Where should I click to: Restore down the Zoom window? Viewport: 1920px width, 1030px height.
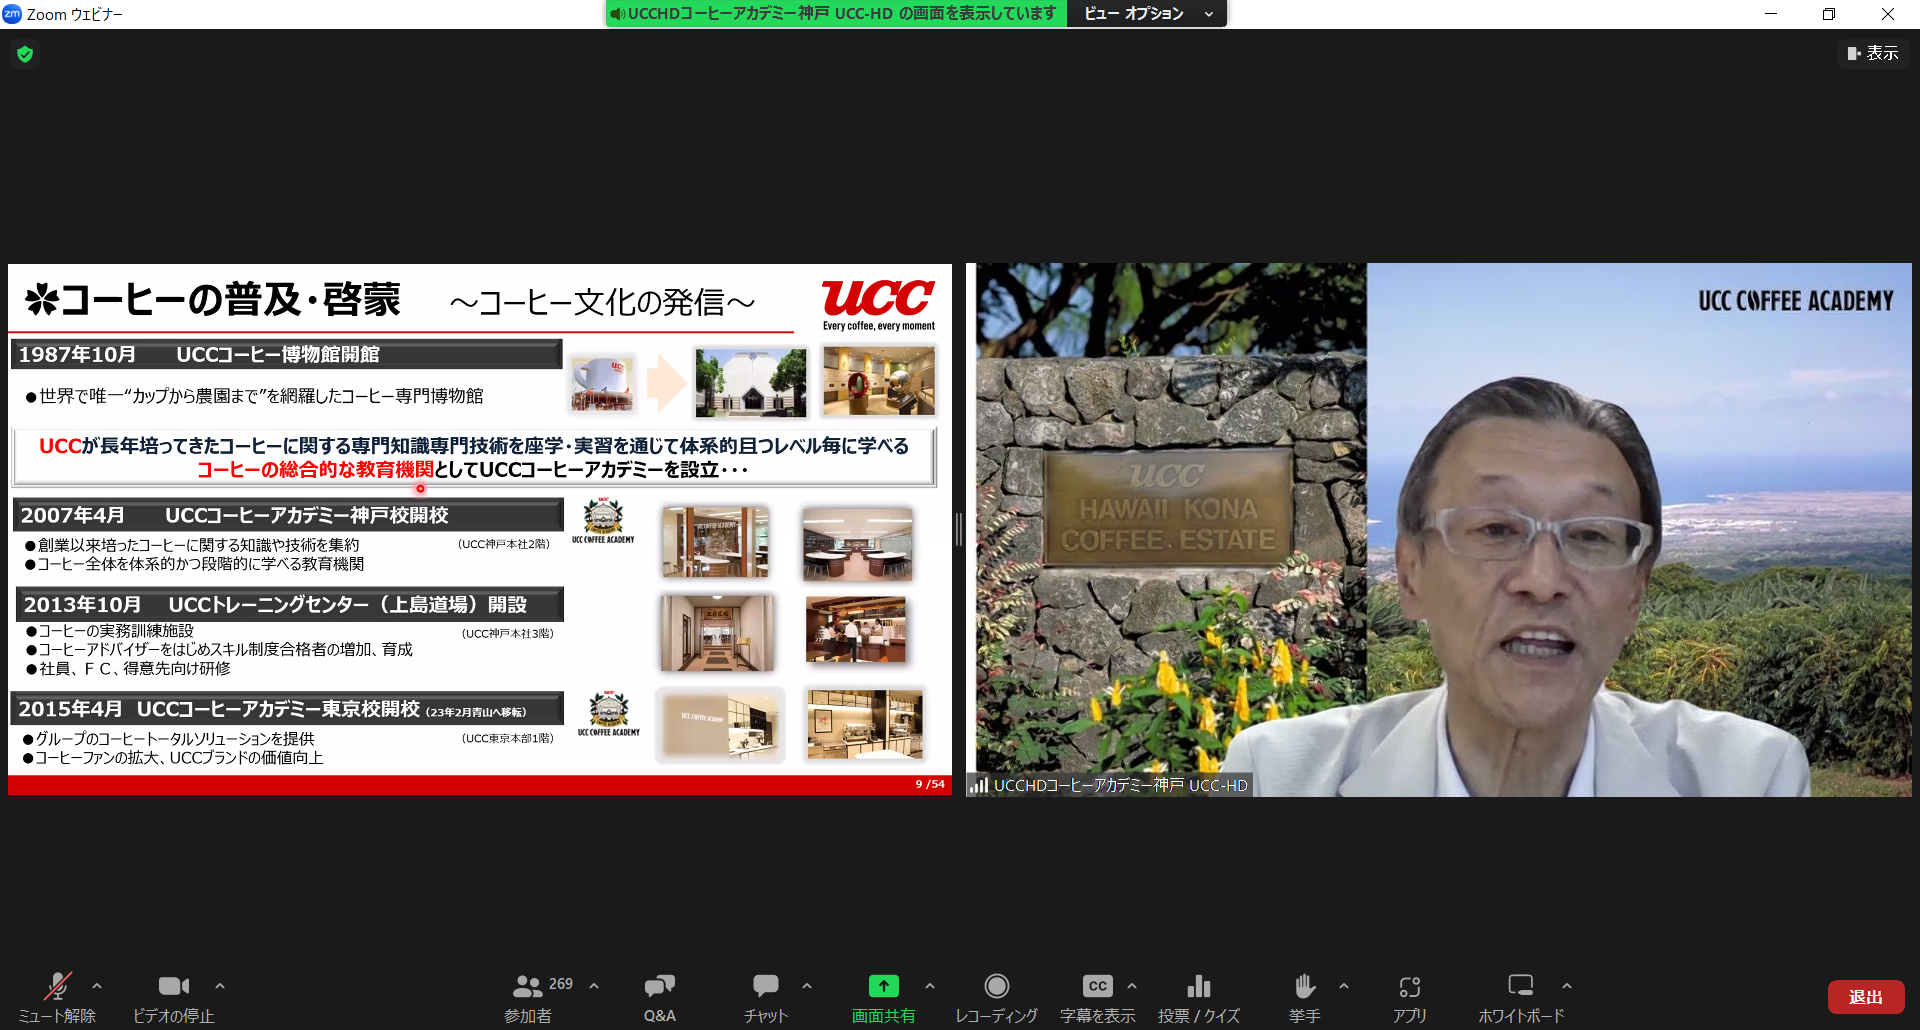1829,14
